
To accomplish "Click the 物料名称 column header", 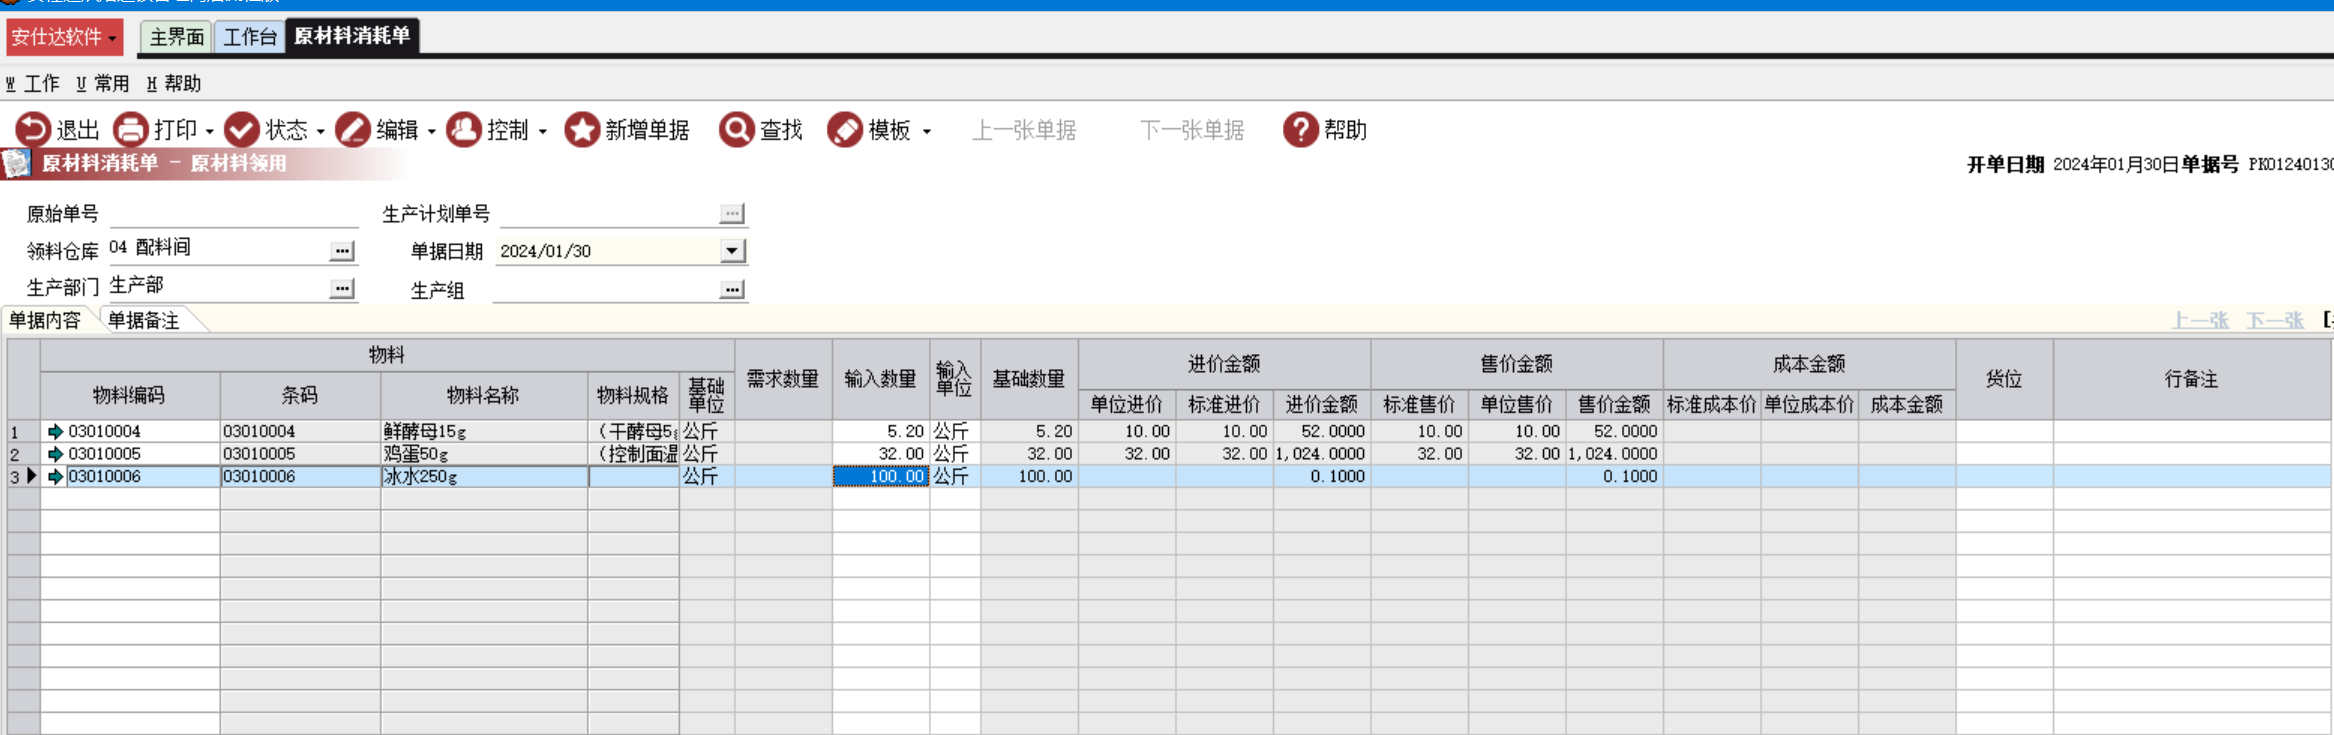I will (484, 396).
